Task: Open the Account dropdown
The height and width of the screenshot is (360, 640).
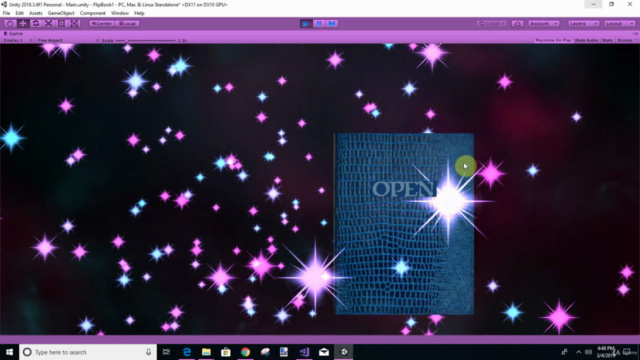Action: tap(544, 24)
